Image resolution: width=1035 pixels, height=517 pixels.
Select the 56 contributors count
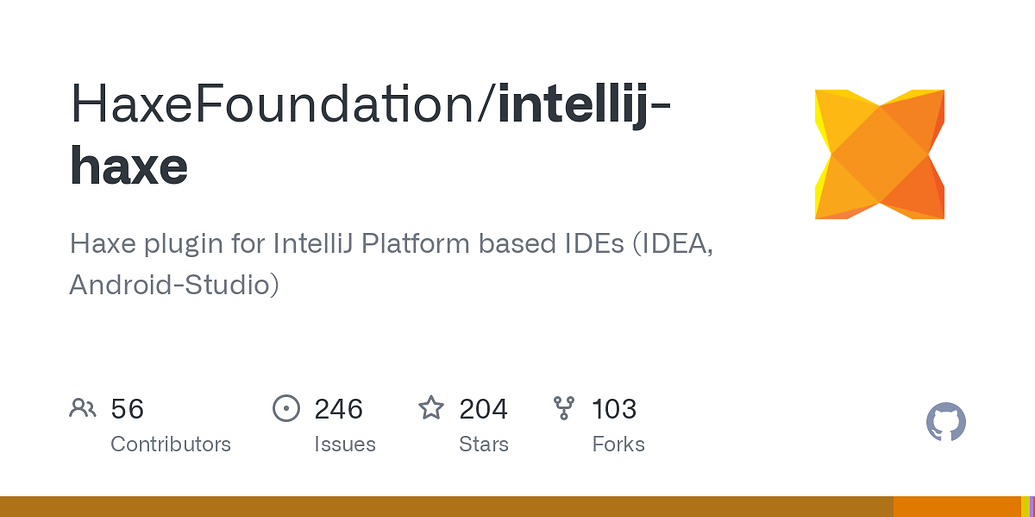click(127, 409)
